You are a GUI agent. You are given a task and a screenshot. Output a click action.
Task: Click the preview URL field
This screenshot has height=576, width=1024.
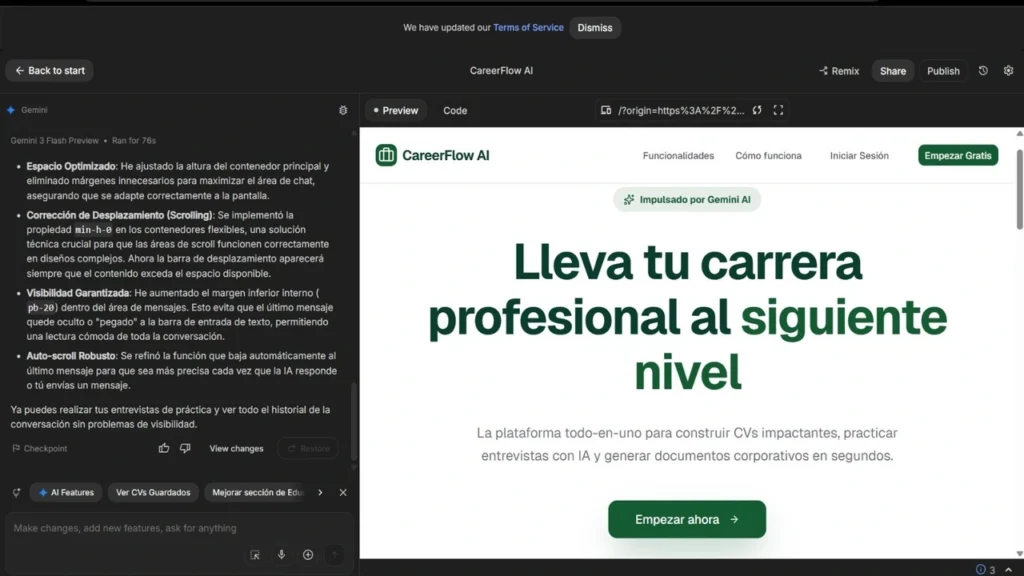click(681, 110)
